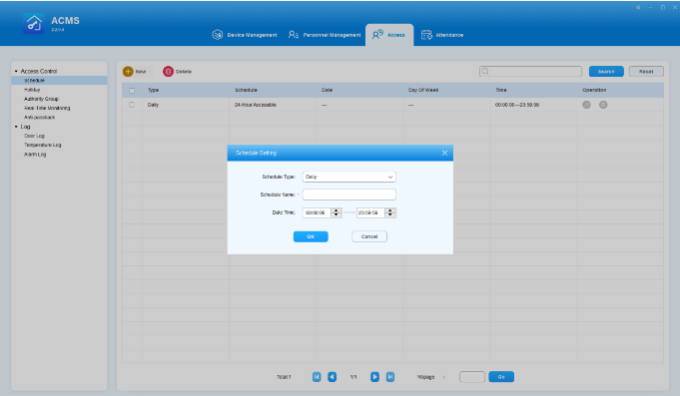The image size is (680, 396).
Task: Check the Daily schedule row checkbox
Action: [132, 105]
